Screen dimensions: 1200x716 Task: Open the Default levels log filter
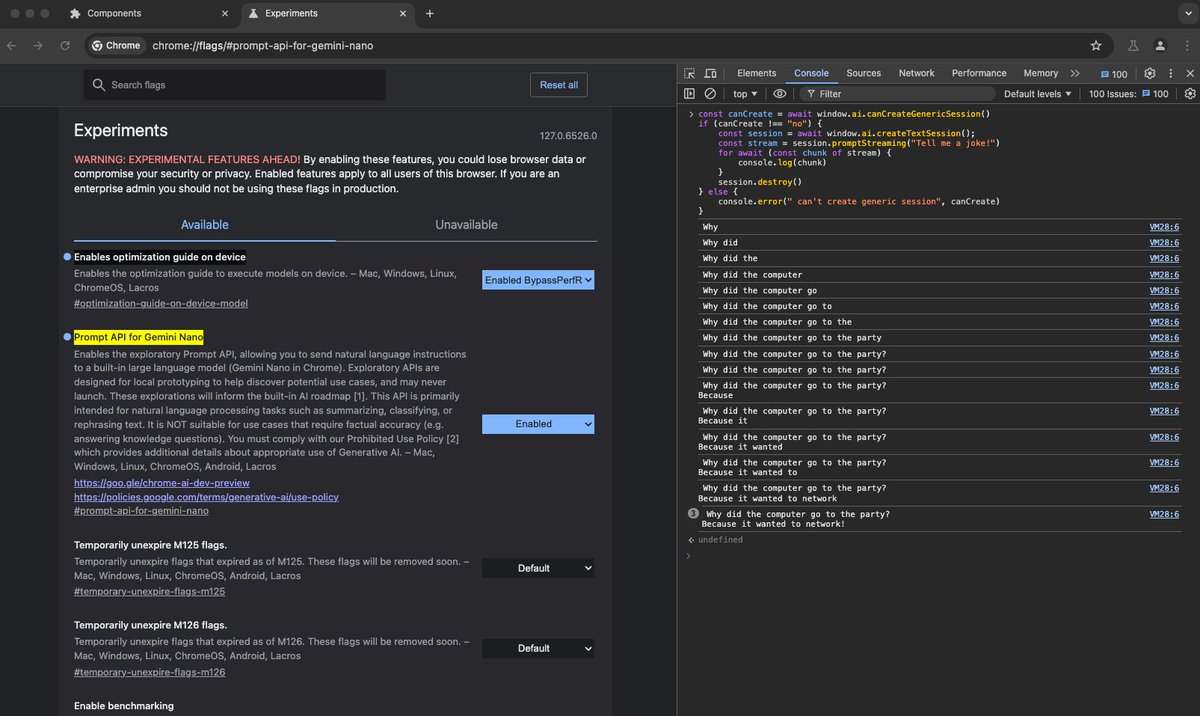(x=1038, y=94)
